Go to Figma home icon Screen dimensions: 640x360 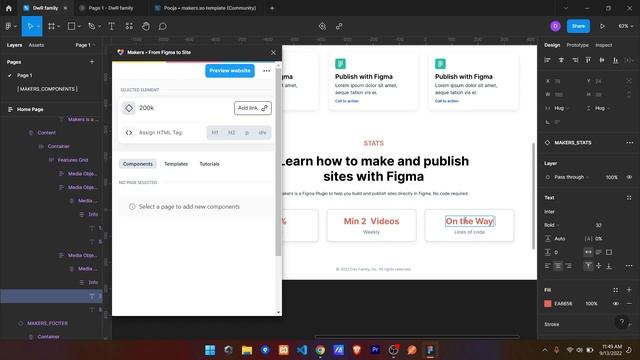[x=9, y=8]
